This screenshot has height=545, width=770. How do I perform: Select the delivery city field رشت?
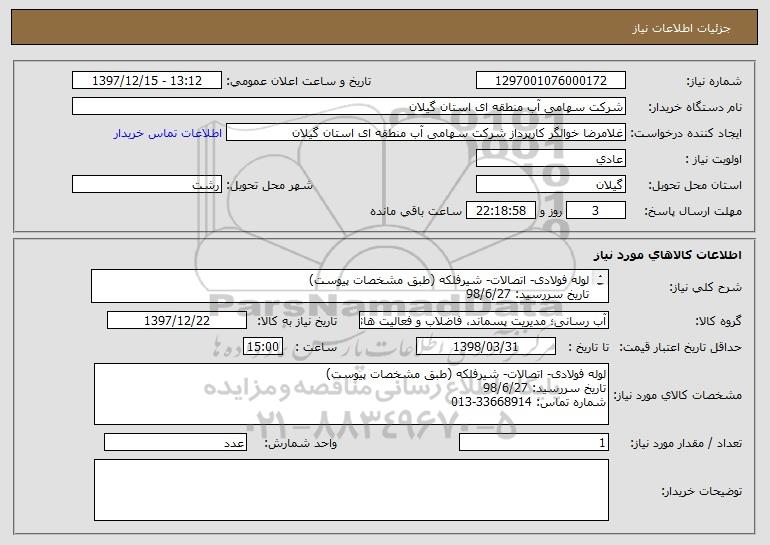[147, 185]
